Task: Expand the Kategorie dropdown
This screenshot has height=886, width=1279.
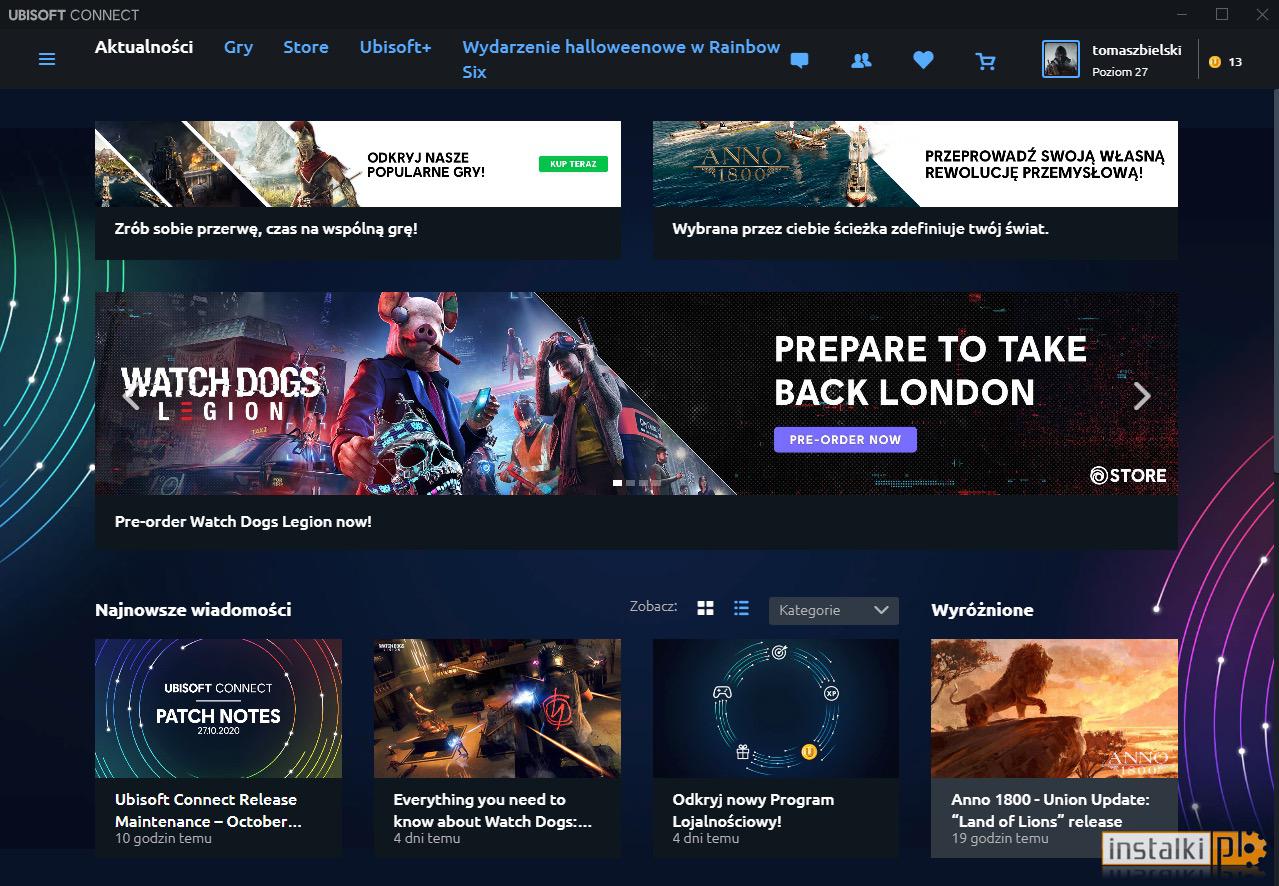Action: 834,610
